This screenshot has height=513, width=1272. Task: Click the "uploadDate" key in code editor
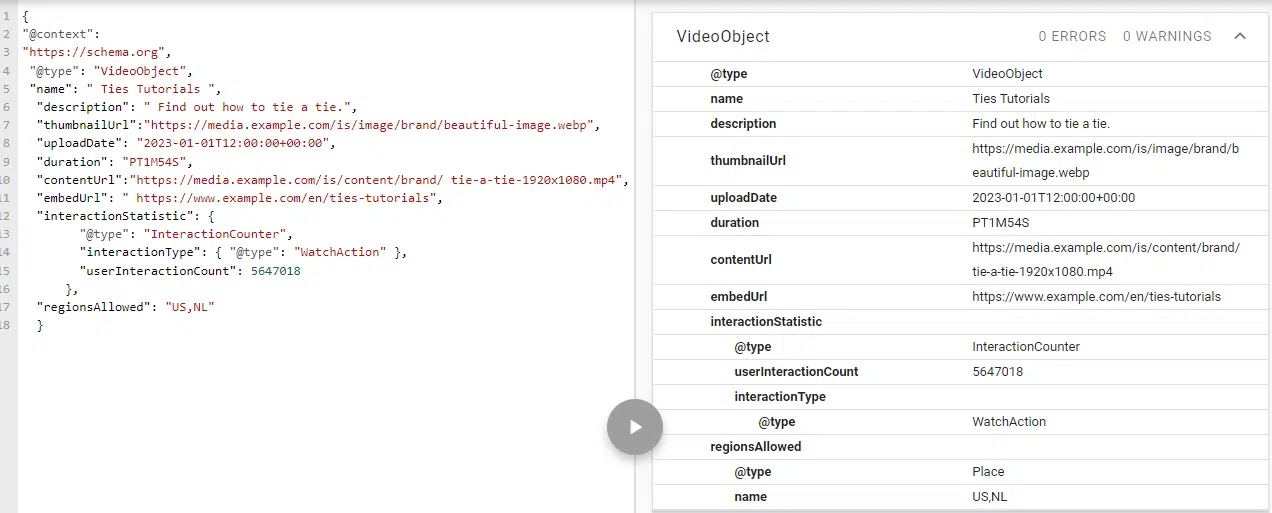(80, 143)
